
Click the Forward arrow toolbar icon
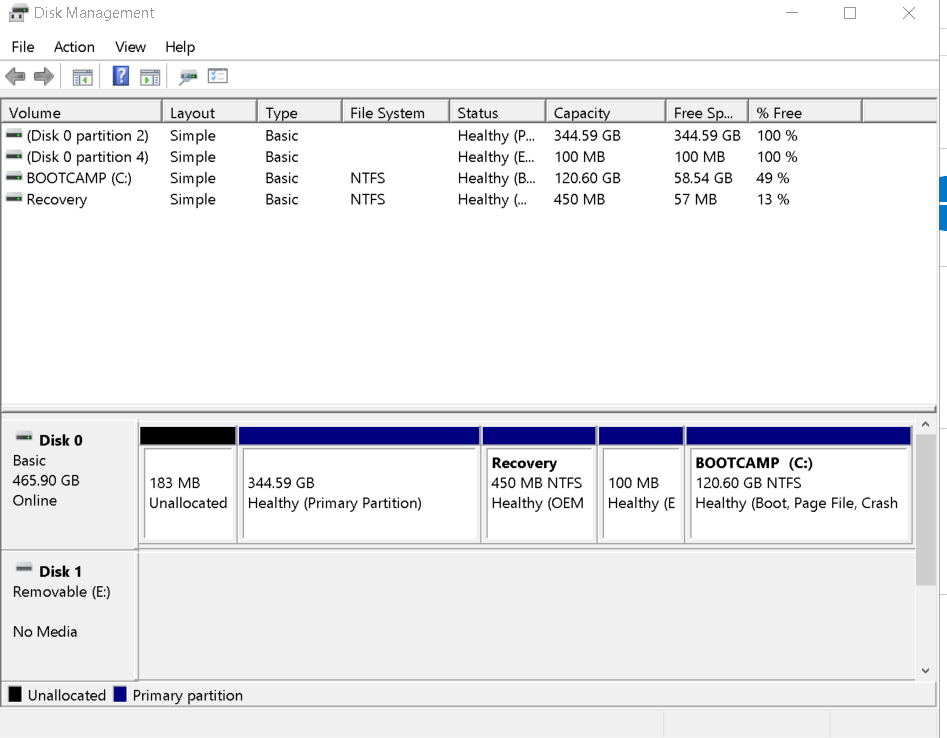coord(43,77)
